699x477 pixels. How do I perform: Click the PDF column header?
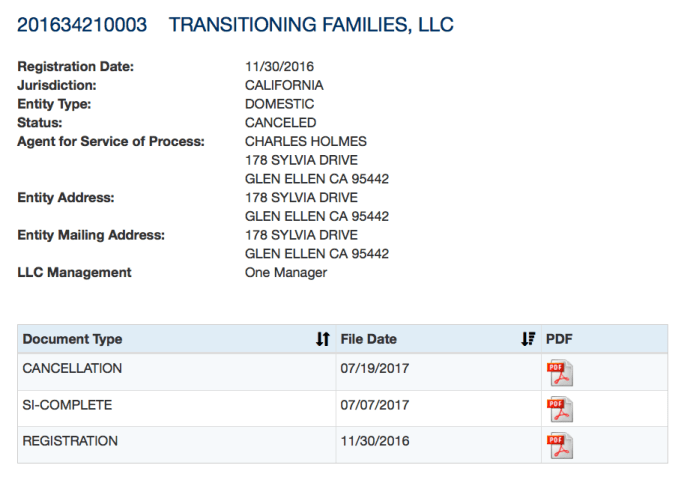pos(559,340)
